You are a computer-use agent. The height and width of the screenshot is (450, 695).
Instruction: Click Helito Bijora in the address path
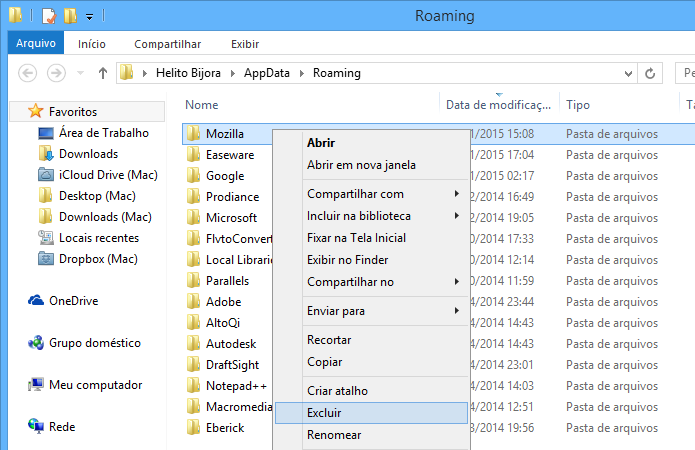188,73
